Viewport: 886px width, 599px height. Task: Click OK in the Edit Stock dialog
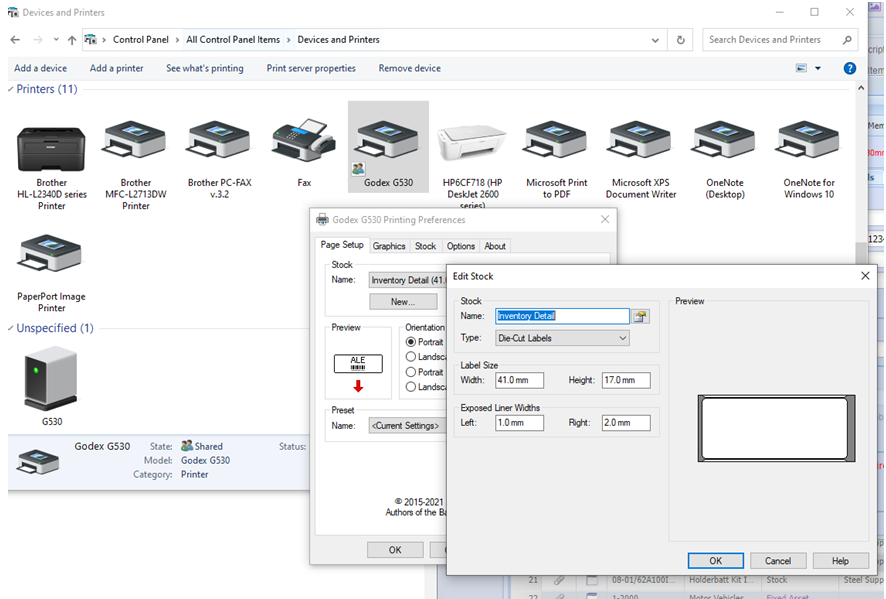[x=715, y=561]
